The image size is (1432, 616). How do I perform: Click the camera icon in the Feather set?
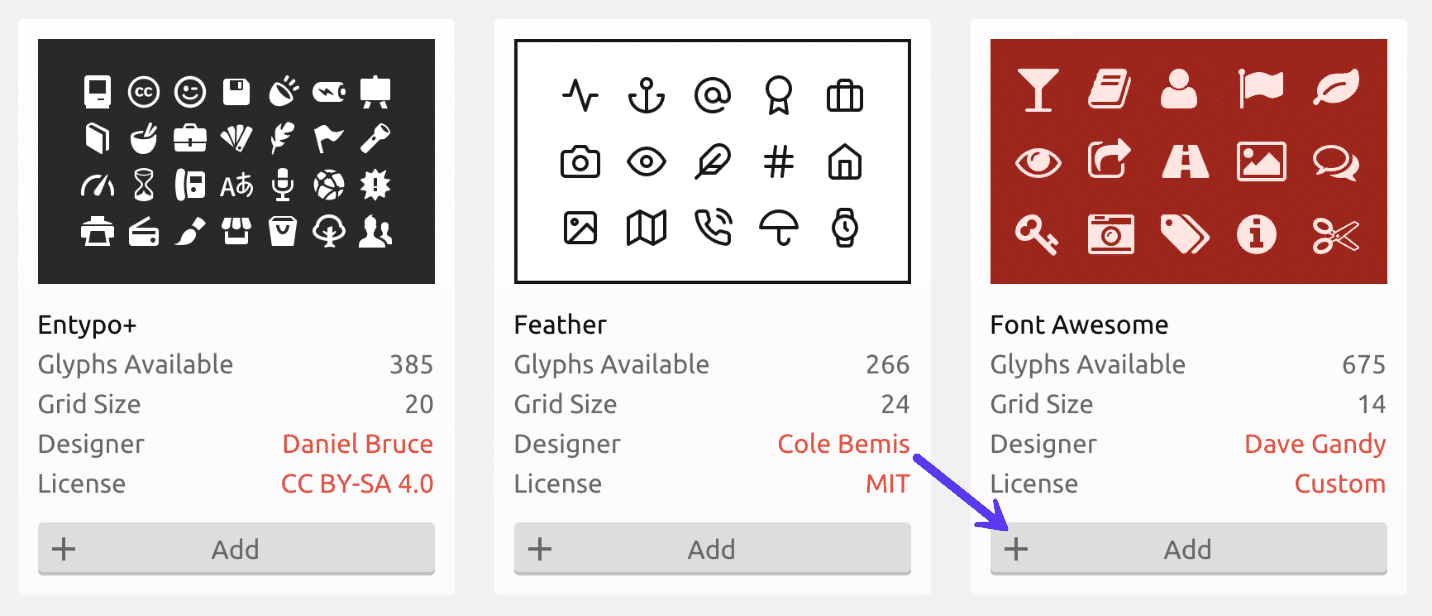(580, 162)
